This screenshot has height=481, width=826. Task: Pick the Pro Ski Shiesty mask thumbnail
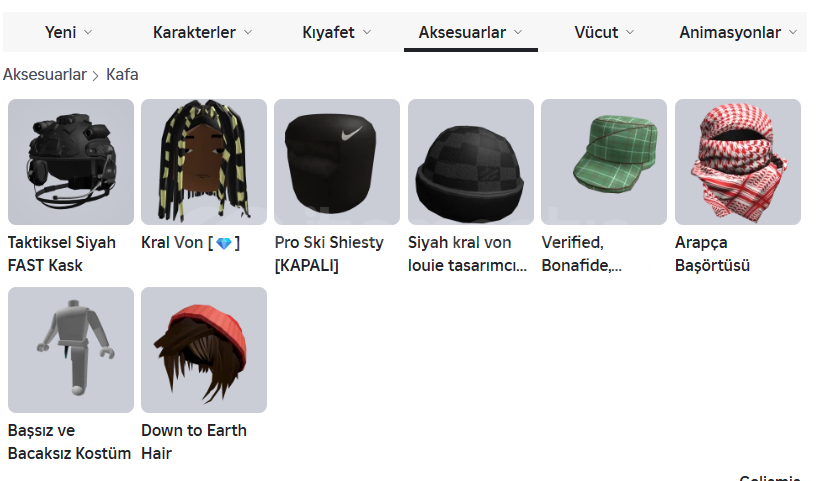(x=337, y=162)
